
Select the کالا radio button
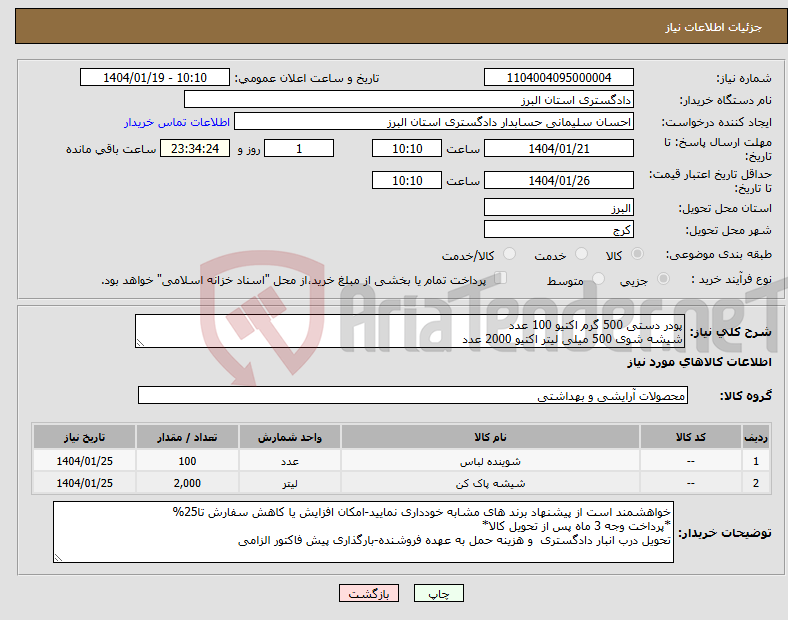pos(637,254)
